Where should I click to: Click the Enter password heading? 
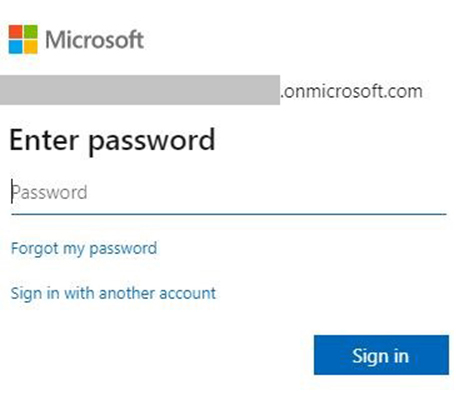coord(112,141)
